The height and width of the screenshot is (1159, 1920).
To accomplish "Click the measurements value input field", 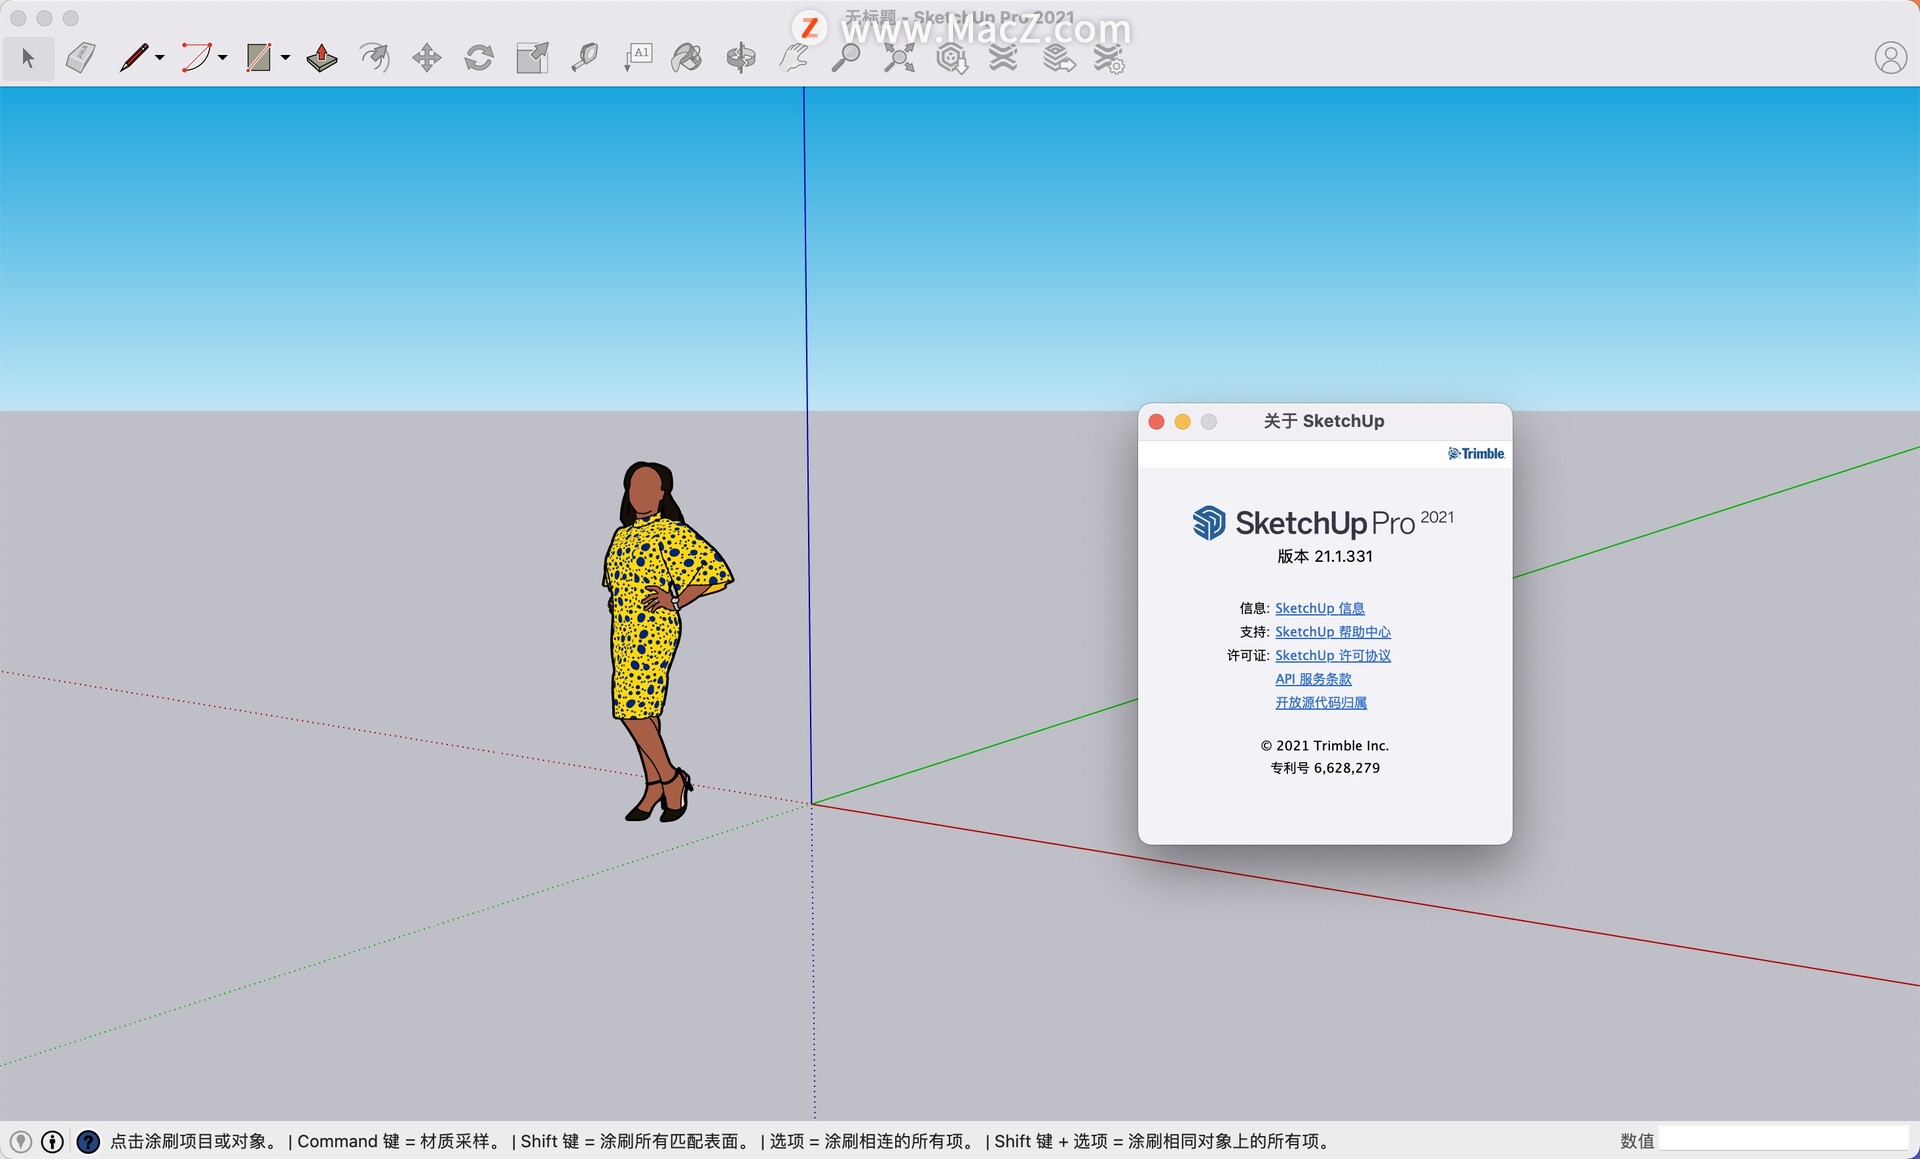I will (1784, 1140).
